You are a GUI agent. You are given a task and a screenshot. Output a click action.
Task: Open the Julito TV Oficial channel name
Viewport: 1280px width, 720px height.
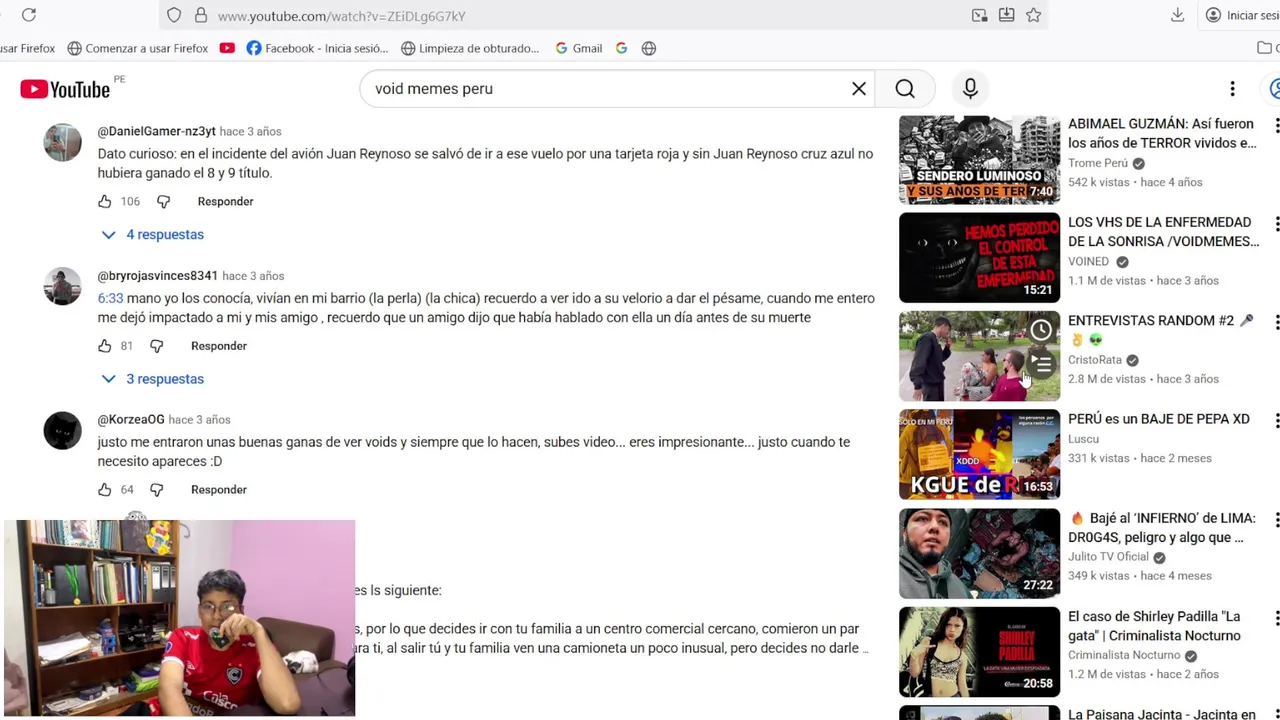point(1108,557)
